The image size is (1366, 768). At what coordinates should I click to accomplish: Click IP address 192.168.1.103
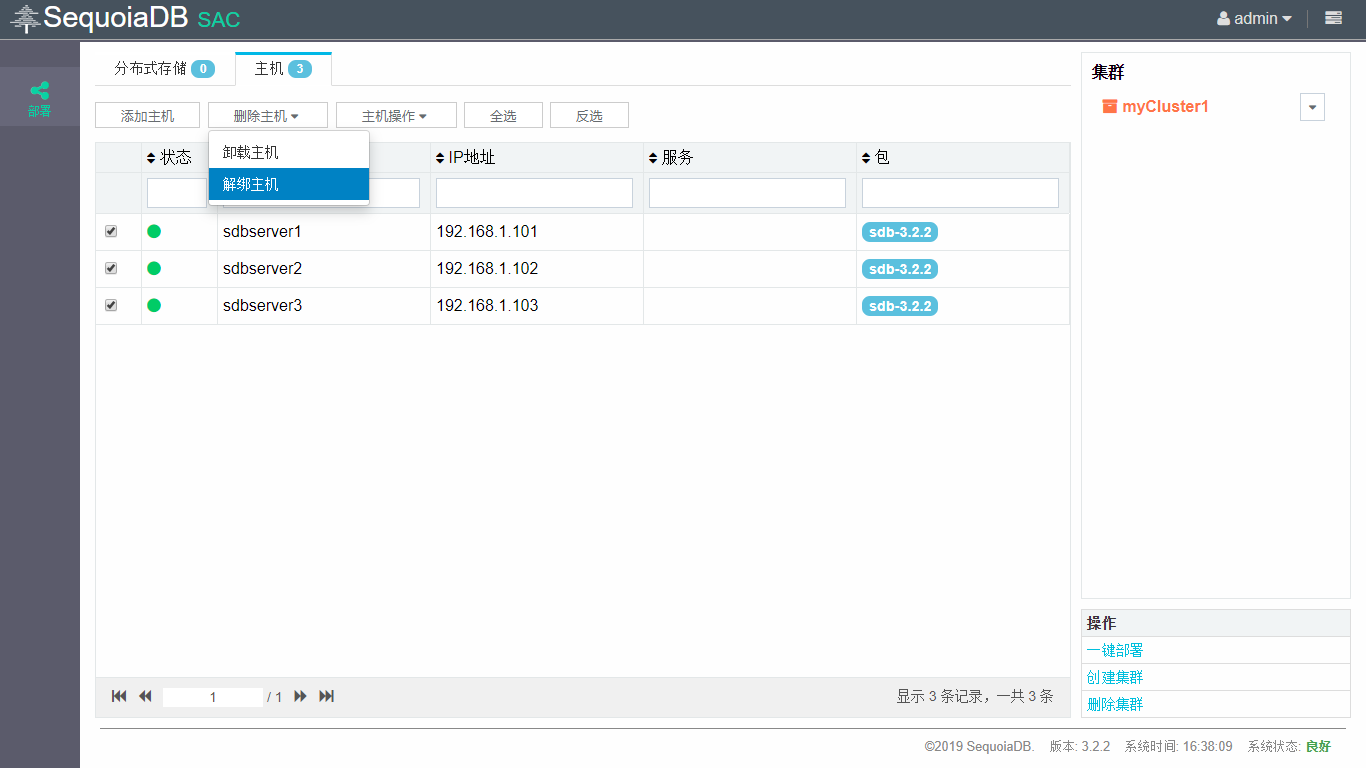[x=487, y=305]
